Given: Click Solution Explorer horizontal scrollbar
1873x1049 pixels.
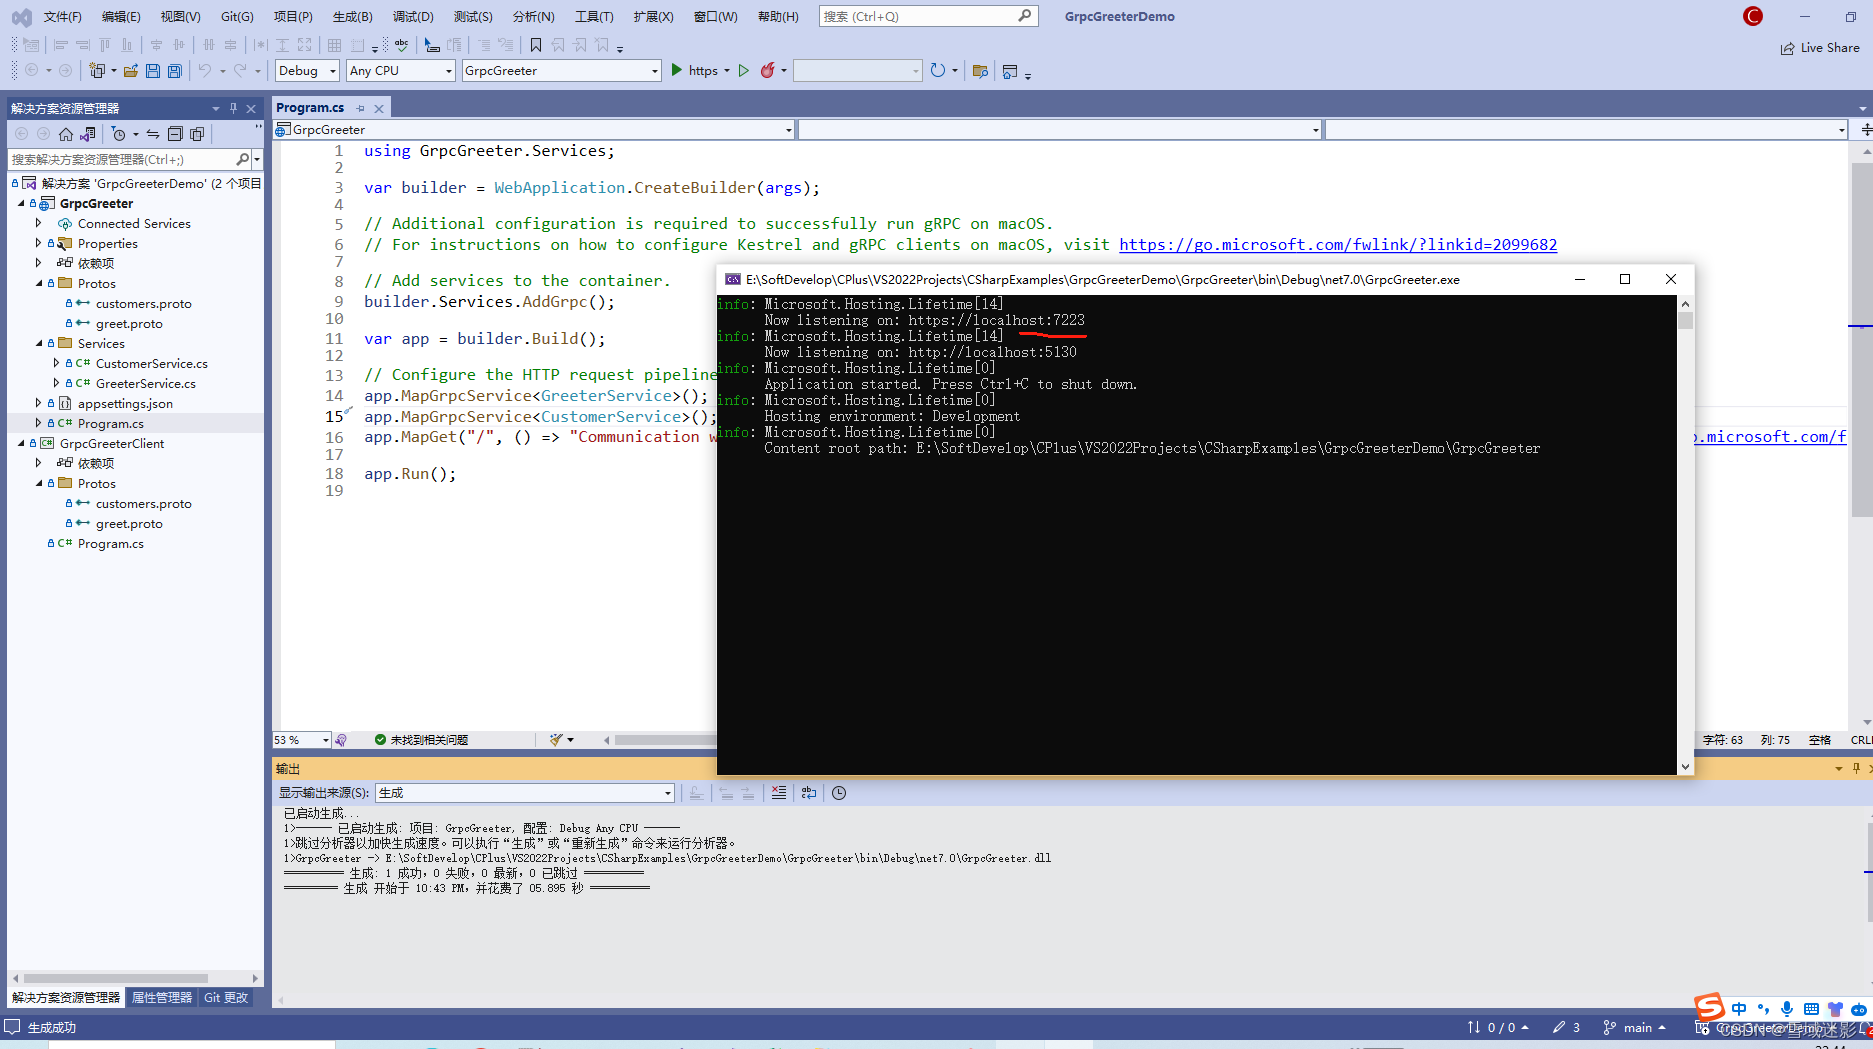Looking at the screenshot, I should pyautogui.click(x=116, y=978).
